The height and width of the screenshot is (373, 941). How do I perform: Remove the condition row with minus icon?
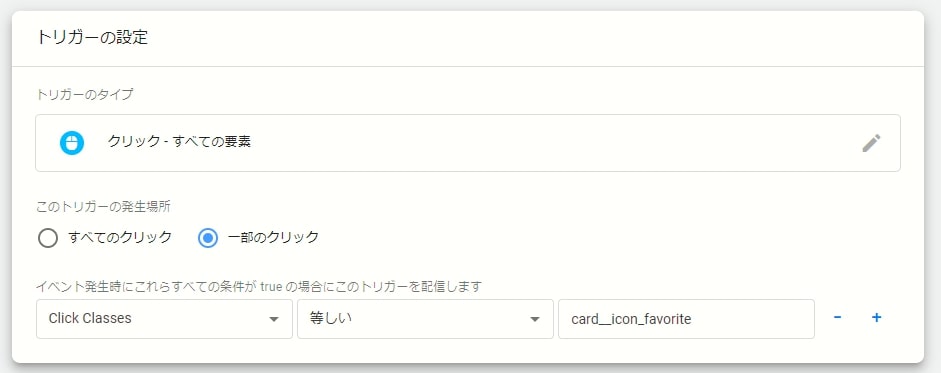point(837,317)
